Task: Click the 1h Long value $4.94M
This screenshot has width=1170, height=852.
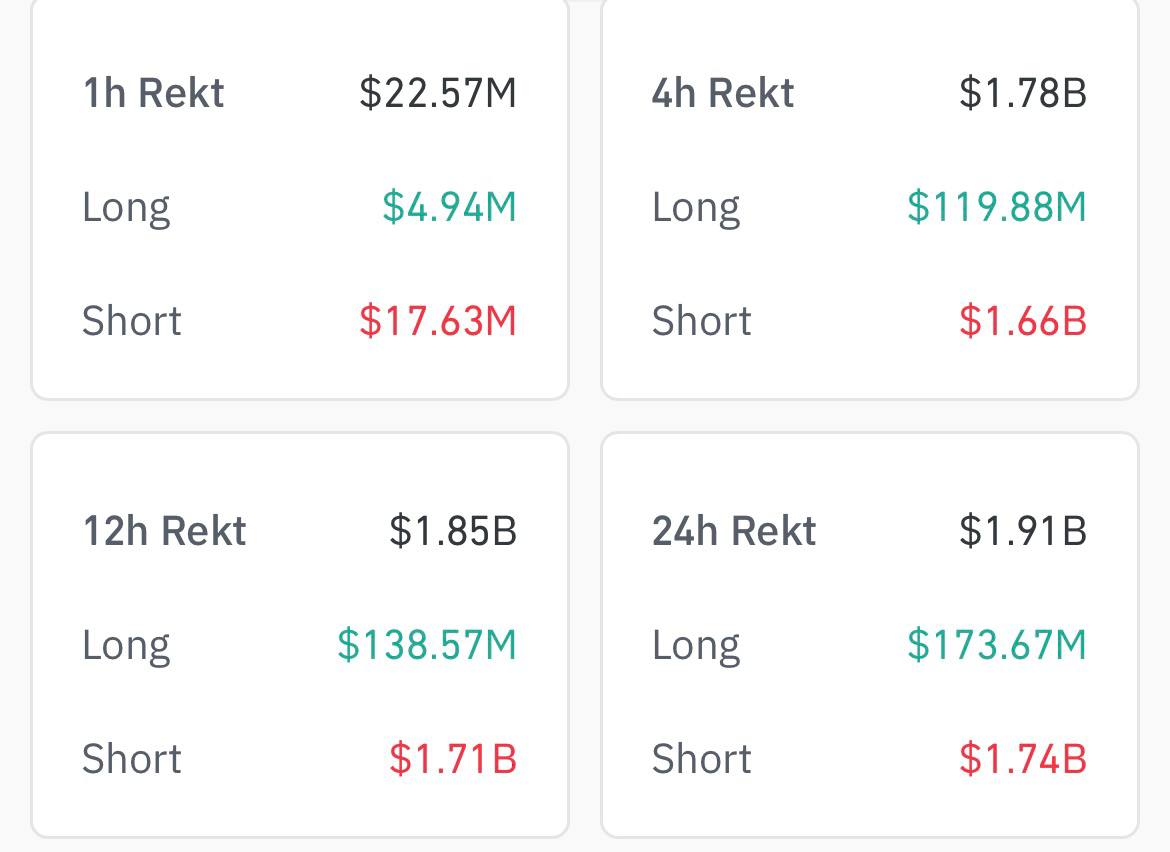Action: pos(449,207)
